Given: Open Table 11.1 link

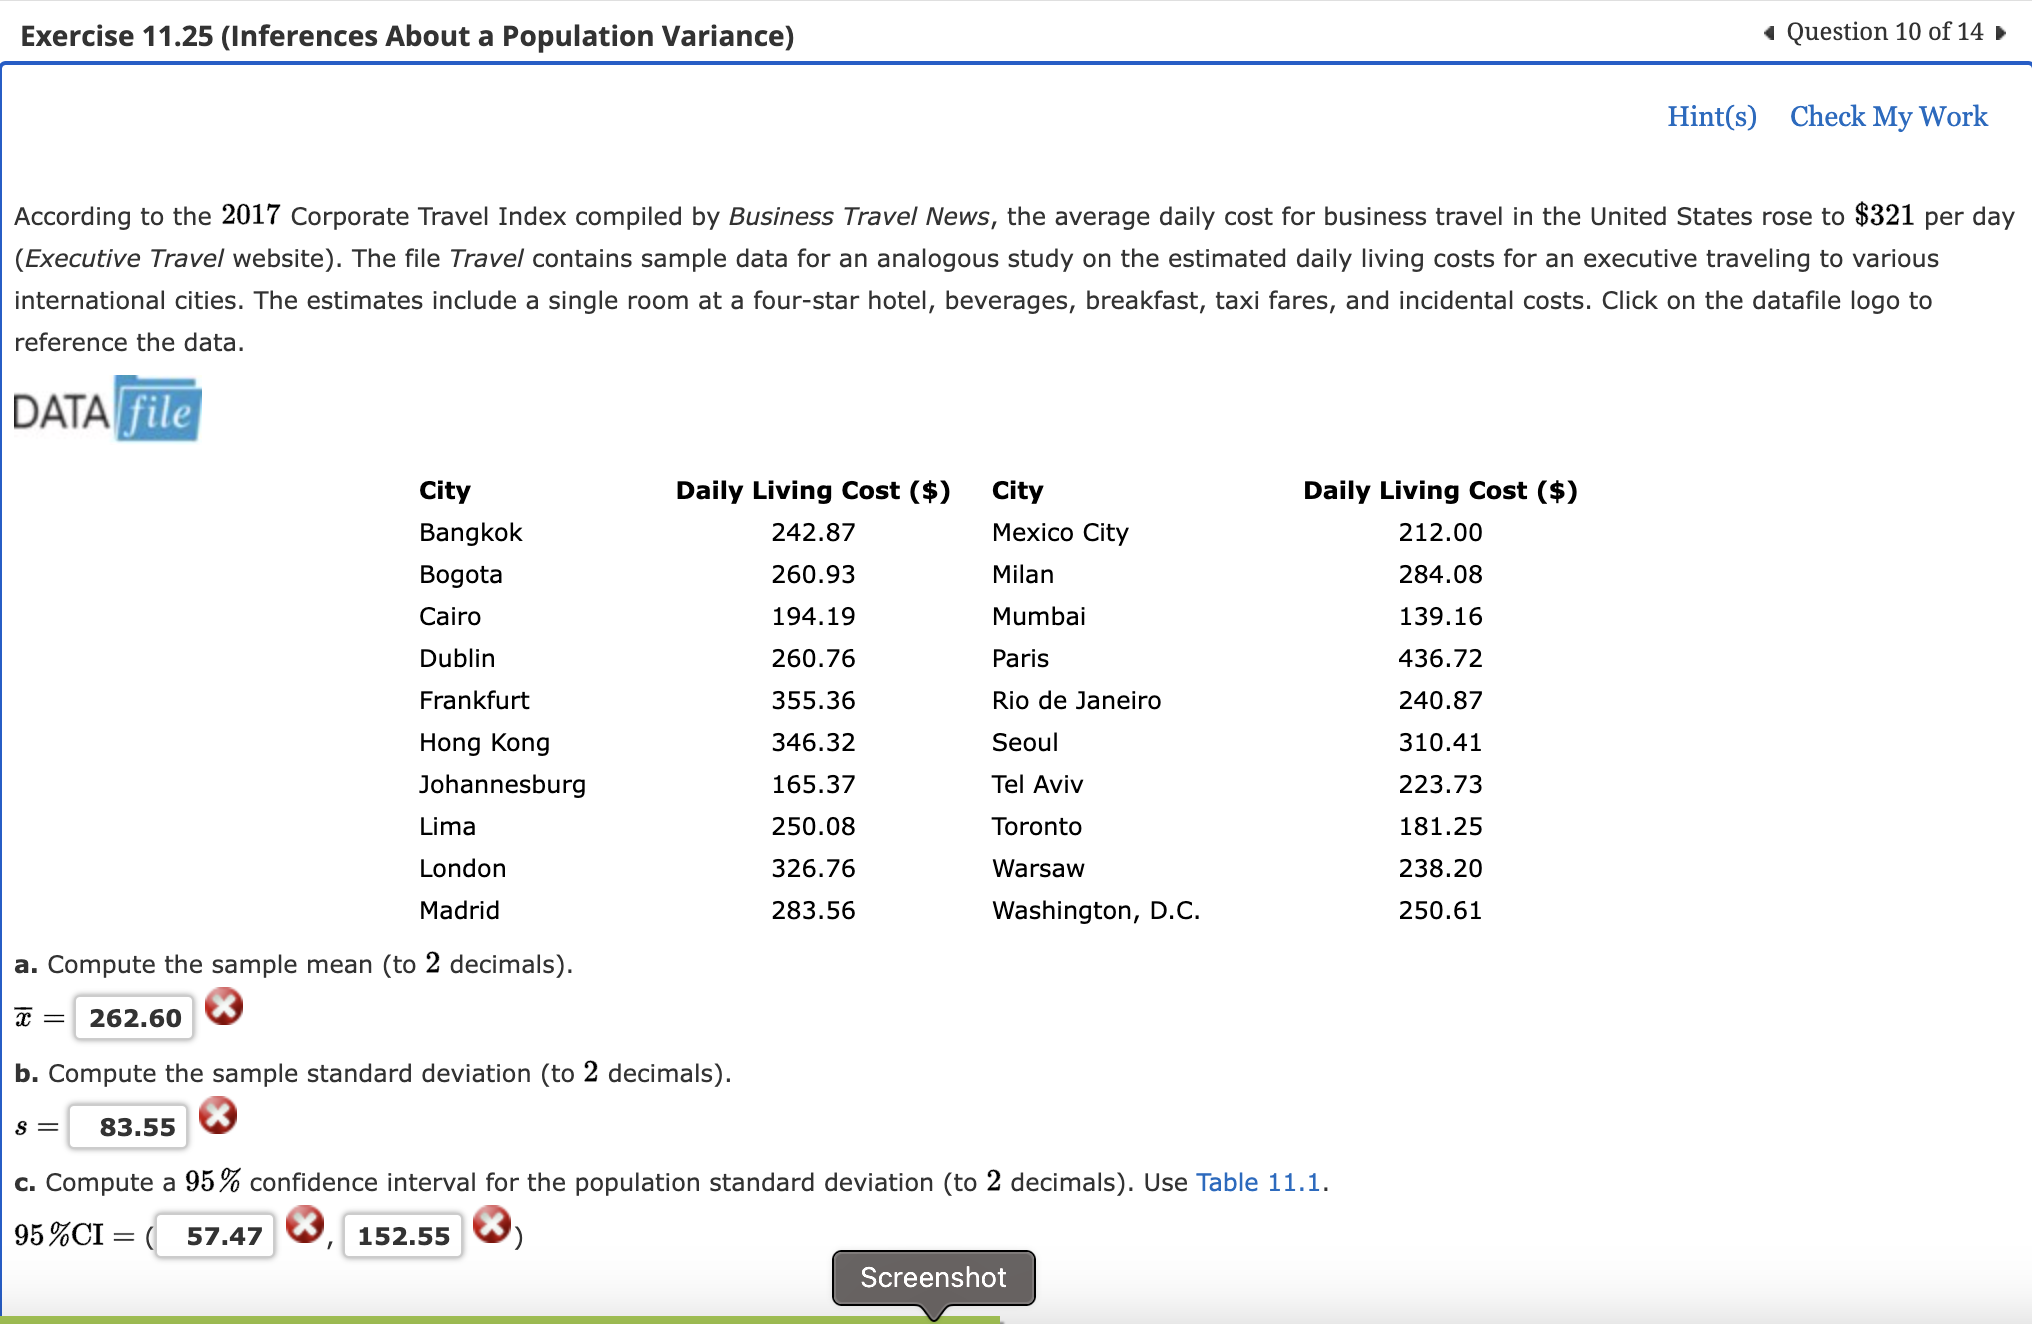Looking at the screenshot, I should coord(1258,1182).
